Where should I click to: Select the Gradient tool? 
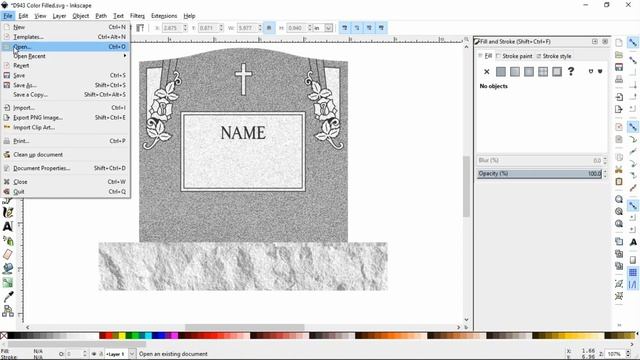[8, 282]
